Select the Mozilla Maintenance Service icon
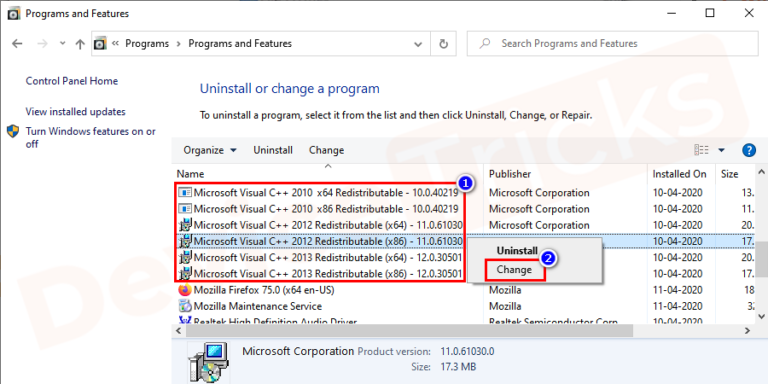Screen dimensions: 768x384 (185, 306)
